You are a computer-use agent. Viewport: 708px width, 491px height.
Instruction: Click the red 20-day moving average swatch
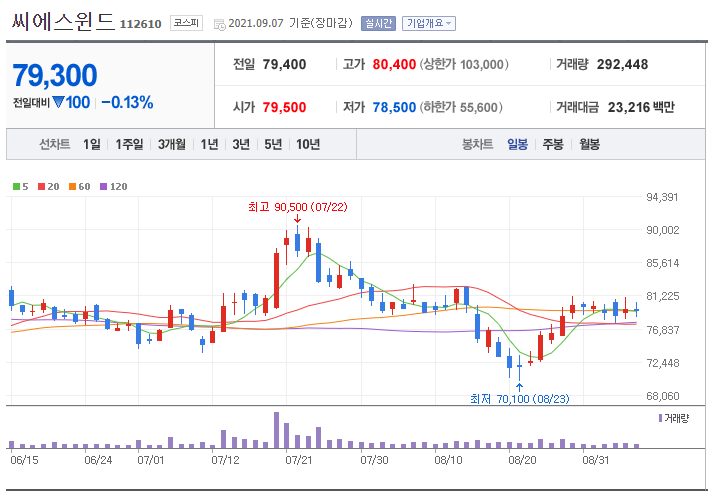pos(42,187)
